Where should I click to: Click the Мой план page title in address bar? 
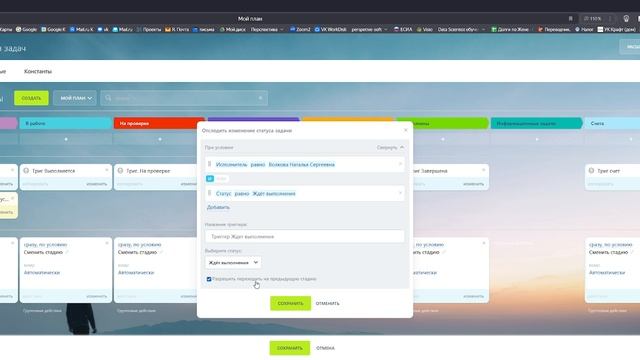pos(250,18)
